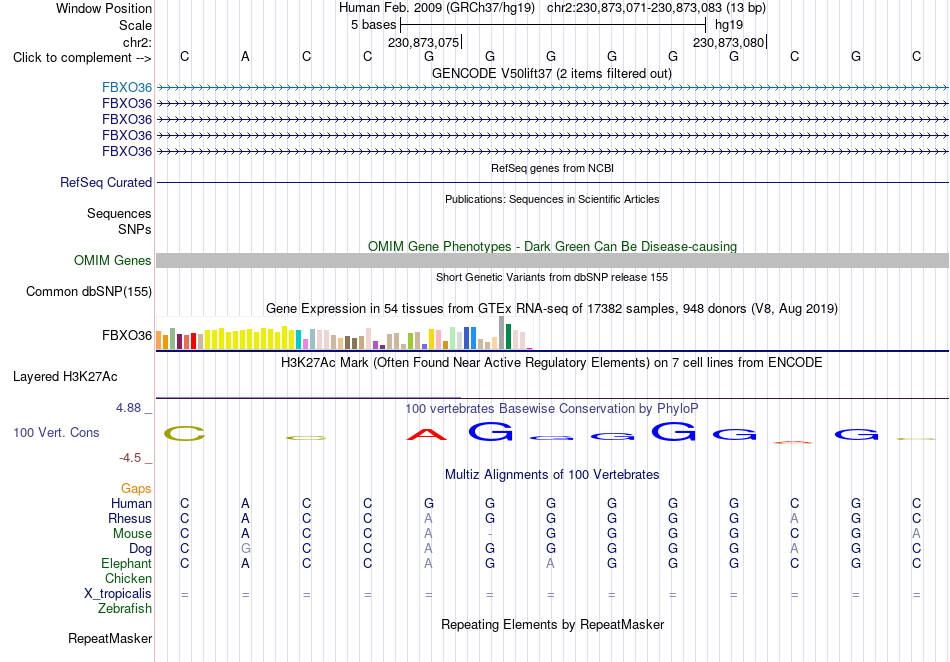Open 'RefSeq genes from NCBI' track title
This screenshot has height=662, width=950.
552,168
